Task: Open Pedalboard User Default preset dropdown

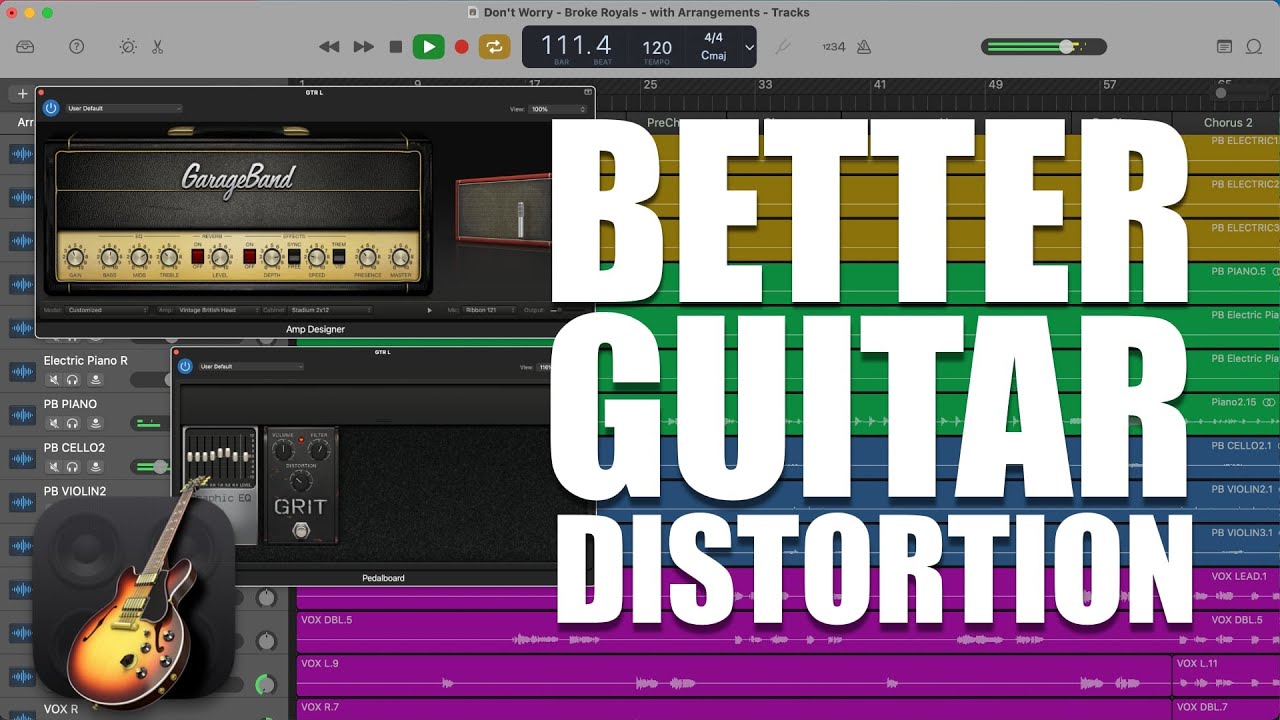Action: point(251,367)
